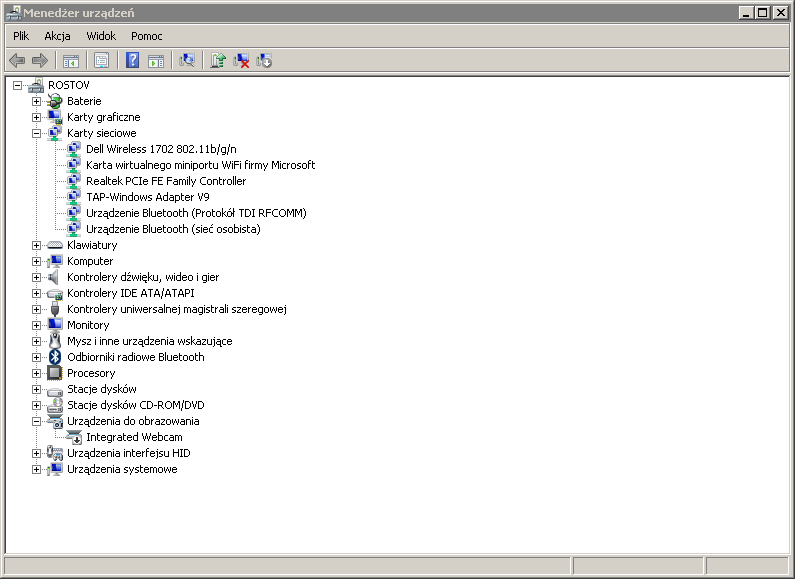
Task: Select the ROSTOV computer icon
Action: pos(36,85)
